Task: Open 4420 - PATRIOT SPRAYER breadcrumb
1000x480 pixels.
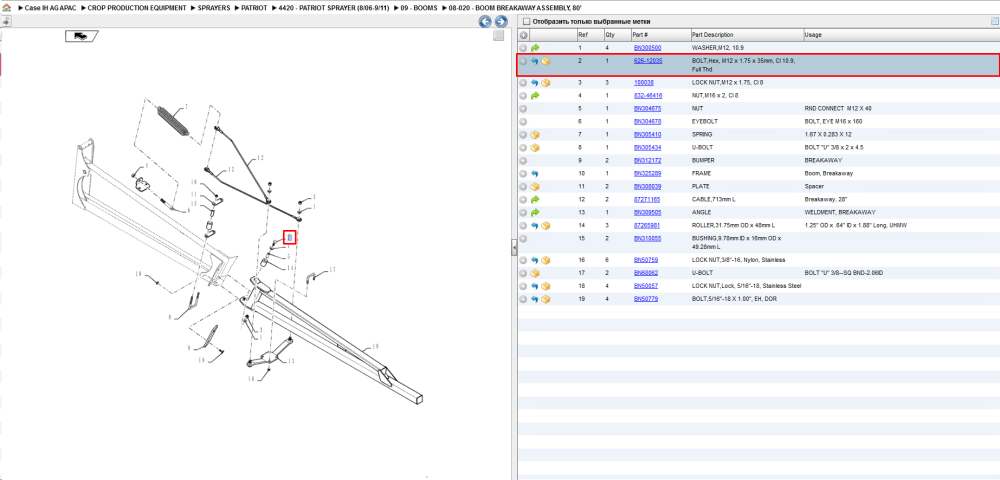Action: pyautogui.click(x=334, y=9)
